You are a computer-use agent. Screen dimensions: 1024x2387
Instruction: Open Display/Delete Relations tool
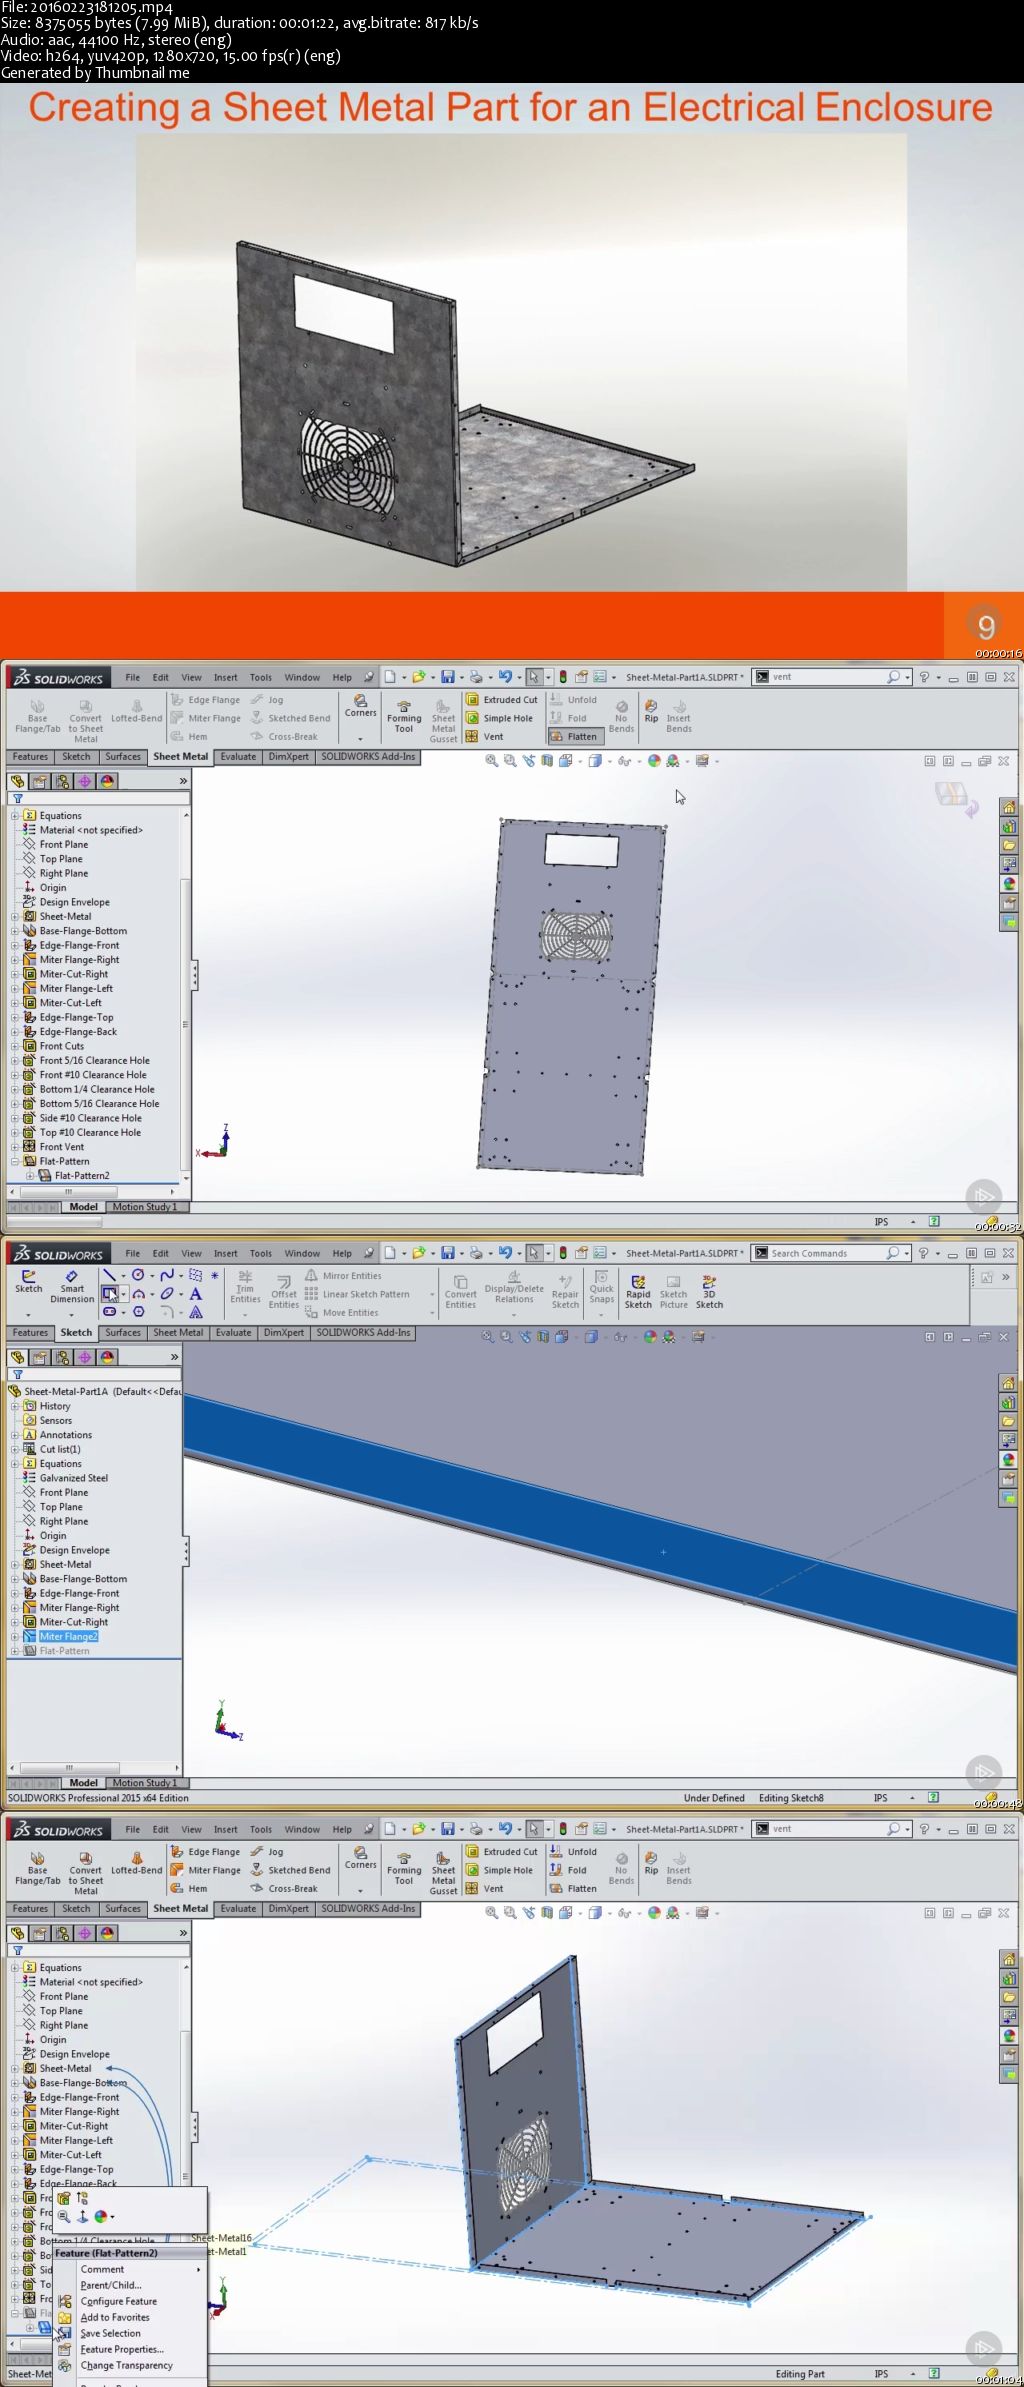point(514,1287)
